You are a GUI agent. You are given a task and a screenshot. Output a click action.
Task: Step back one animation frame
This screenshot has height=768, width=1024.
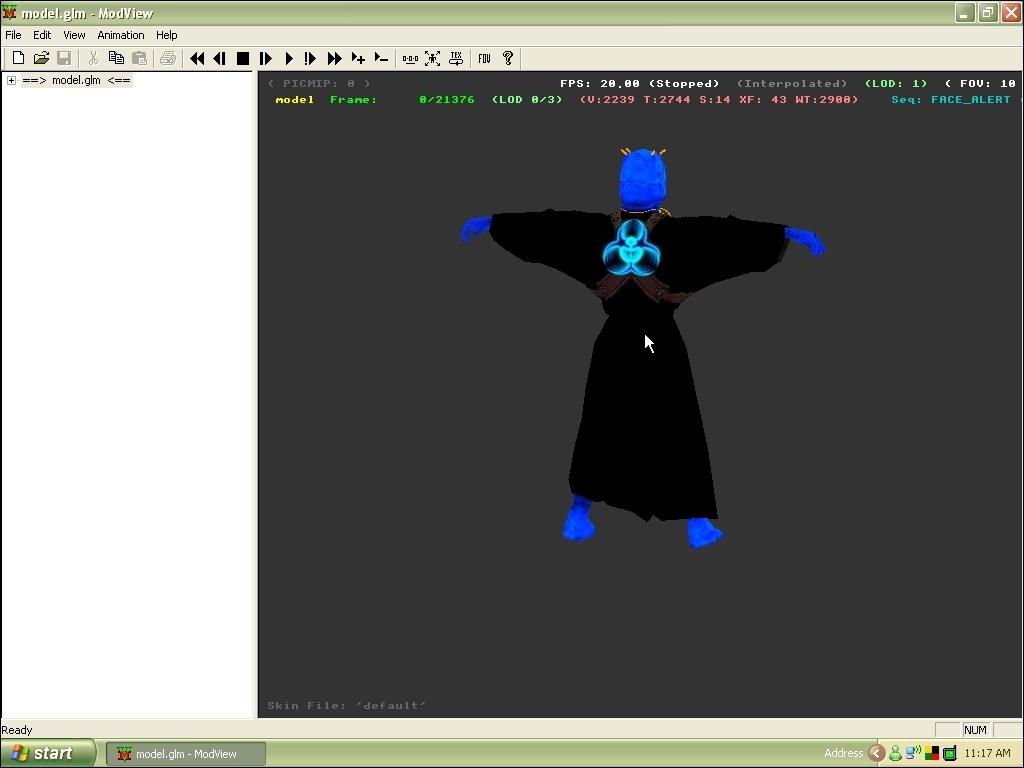coord(219,59)
